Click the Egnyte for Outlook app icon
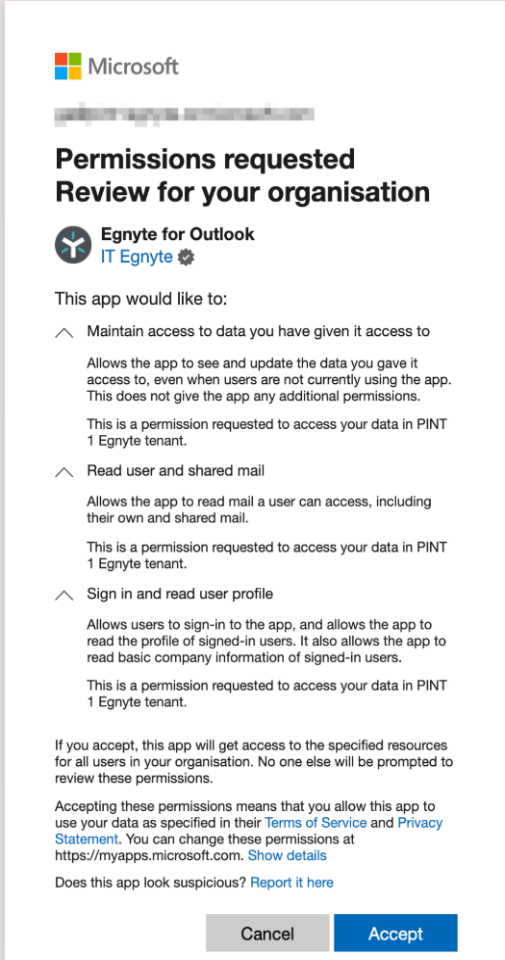The width and height of the screenshot is (505, 960). click(x=73, y=245)
